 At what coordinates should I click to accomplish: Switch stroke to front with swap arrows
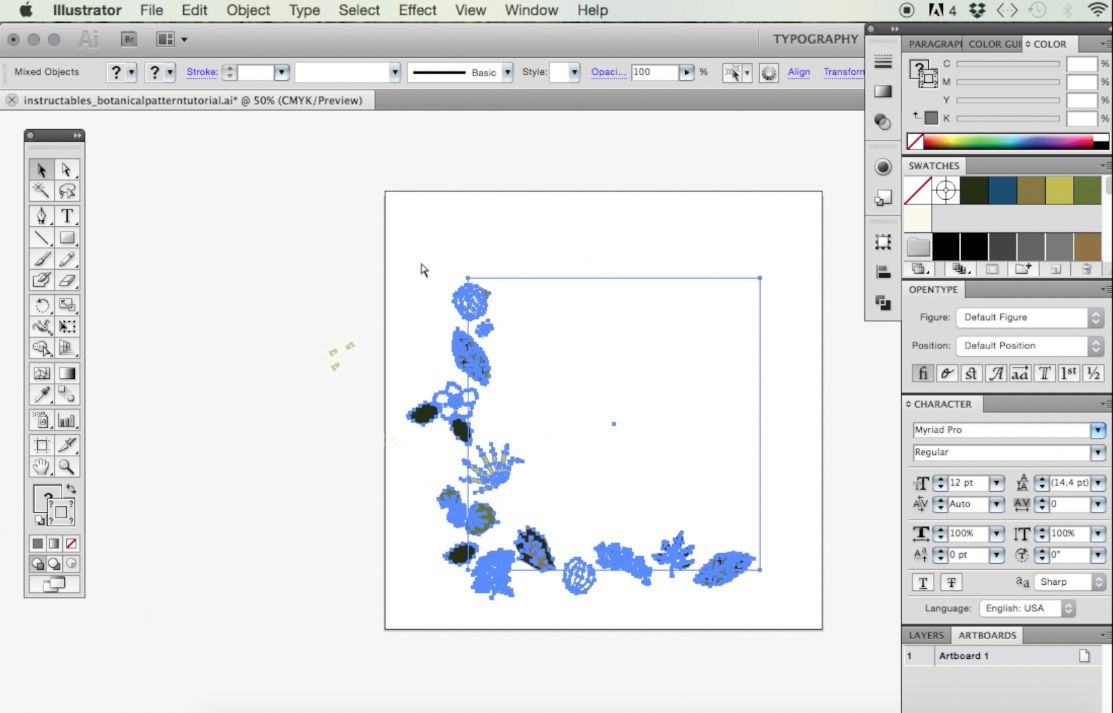pos(71,487)
